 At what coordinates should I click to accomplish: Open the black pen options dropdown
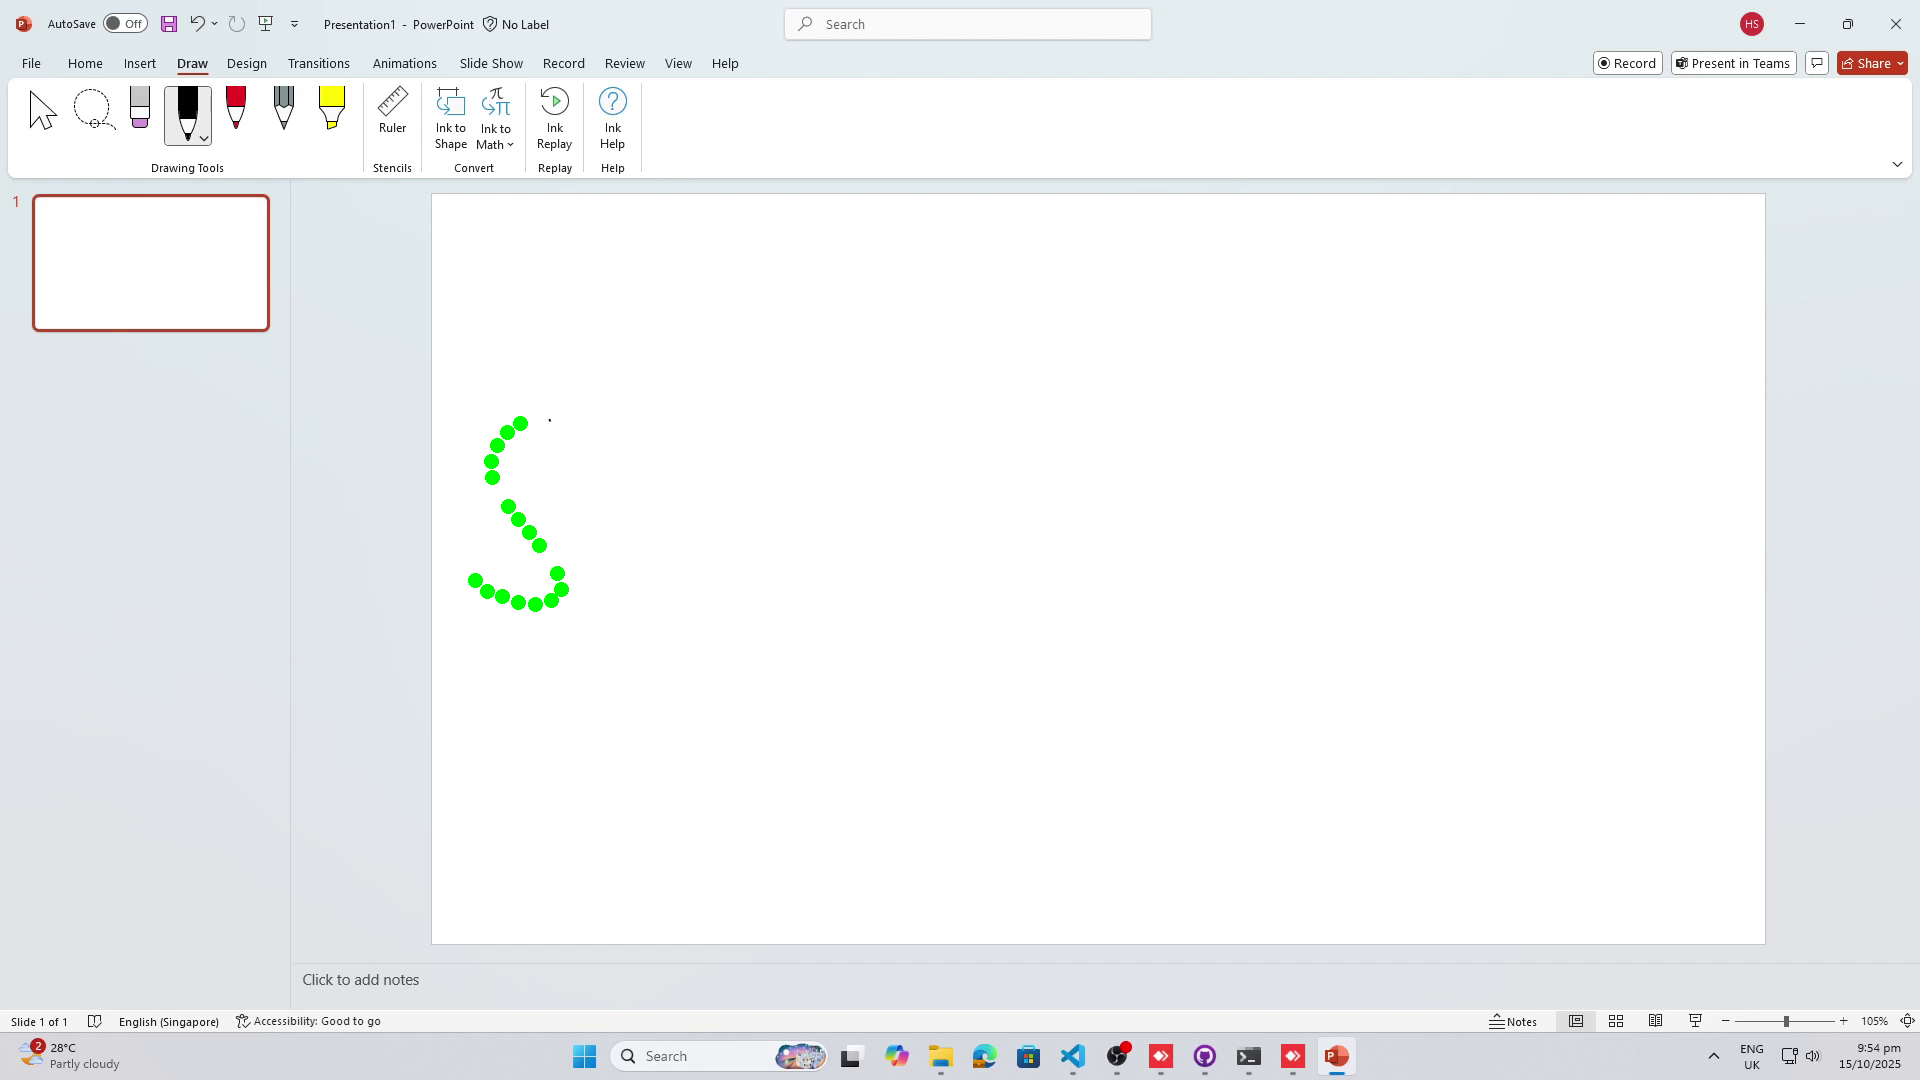[203, 138]
